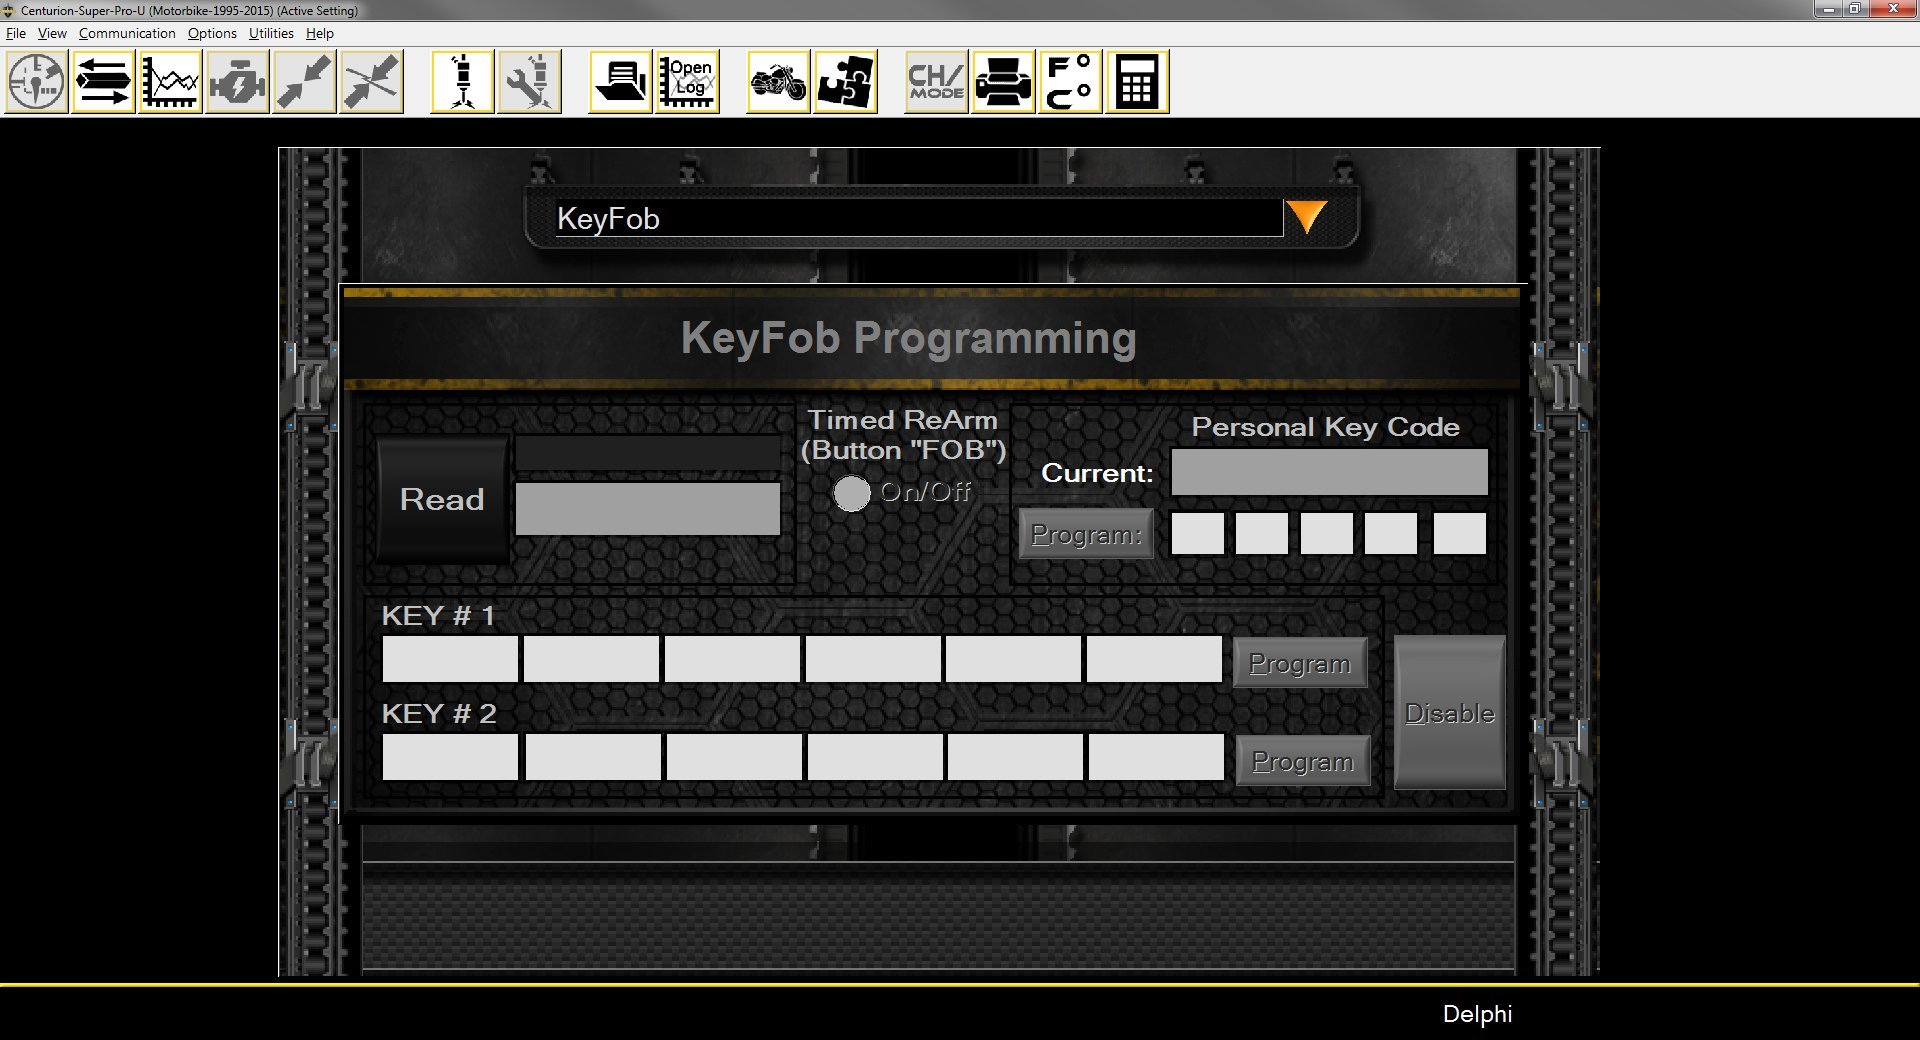Click the KEY # 2 Program button
The height and width of the screenshot is (1040, 1920).
pyautogui.click(x=1303, y=761)
